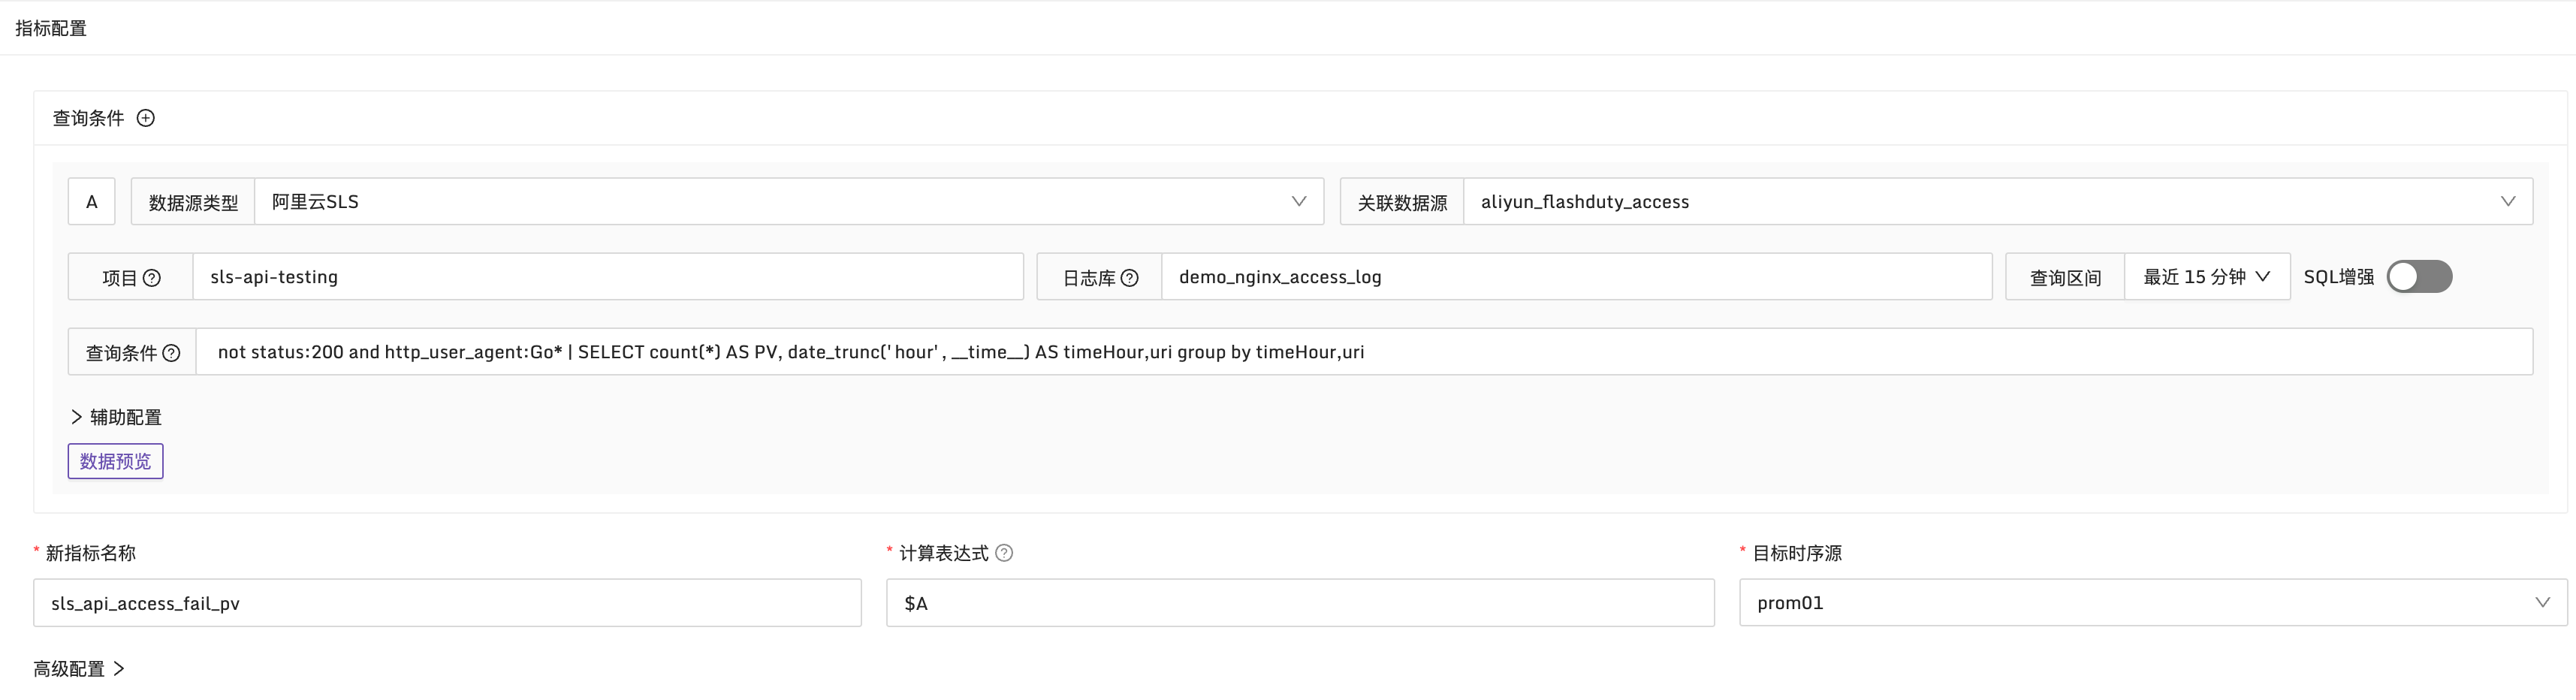The image size is (2576, 700).
Task: Change time range via 最近 15 分钟 dropdown
Action: tap(2206, 277)
